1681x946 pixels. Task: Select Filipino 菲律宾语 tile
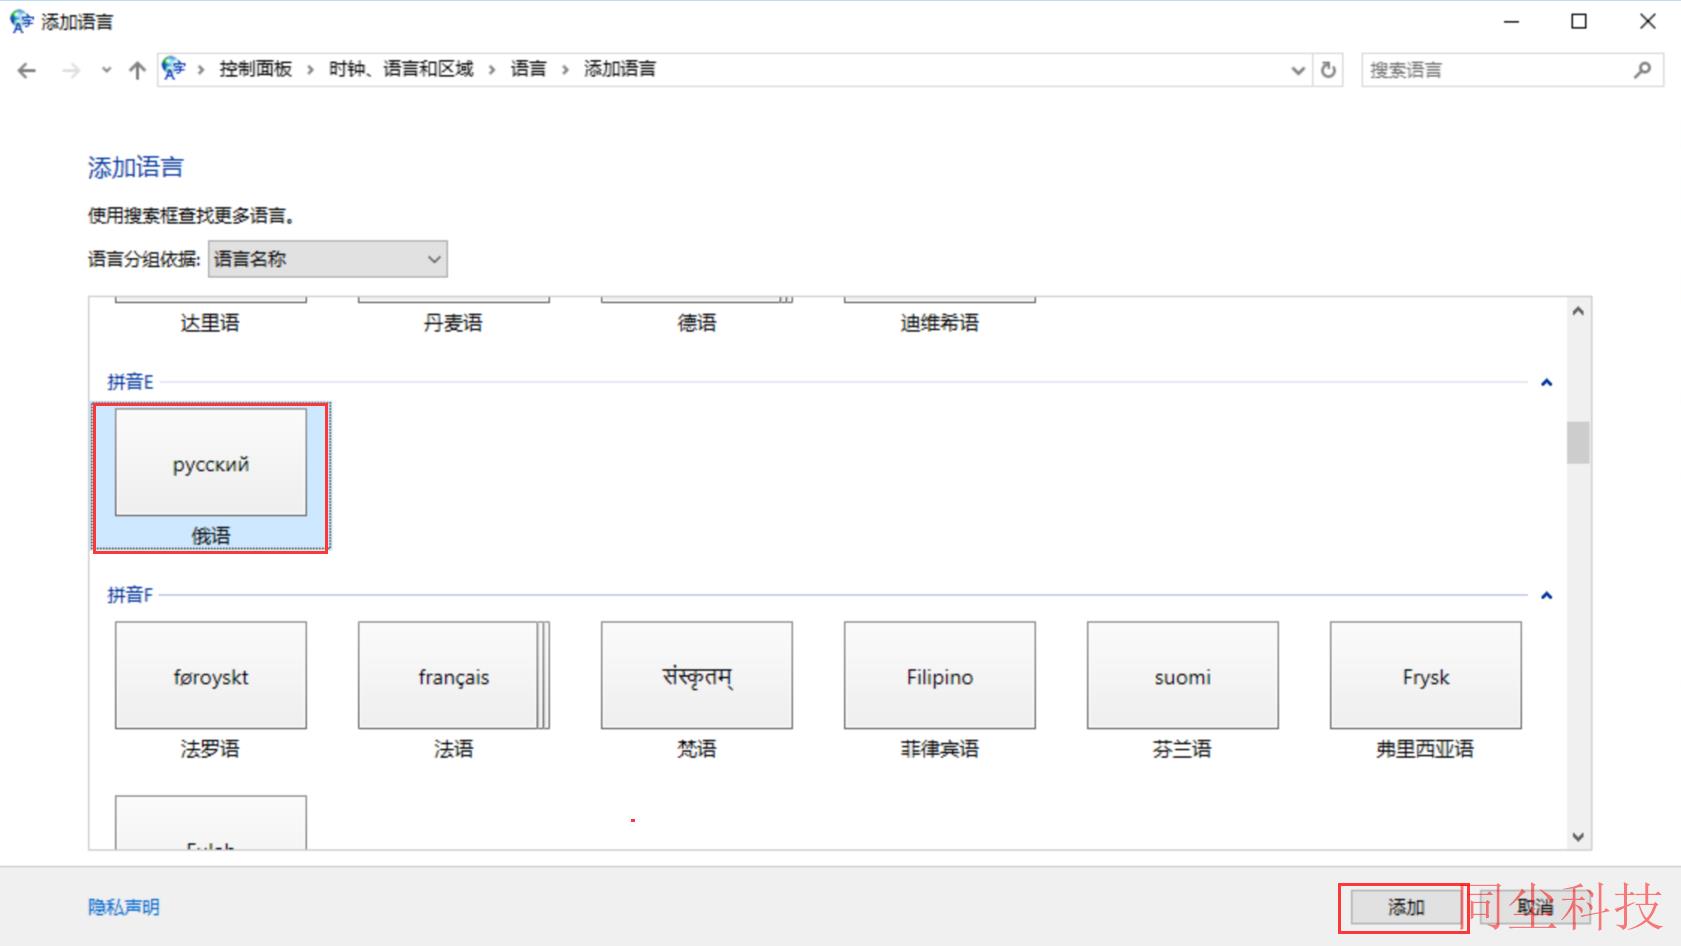coord(939,691)
